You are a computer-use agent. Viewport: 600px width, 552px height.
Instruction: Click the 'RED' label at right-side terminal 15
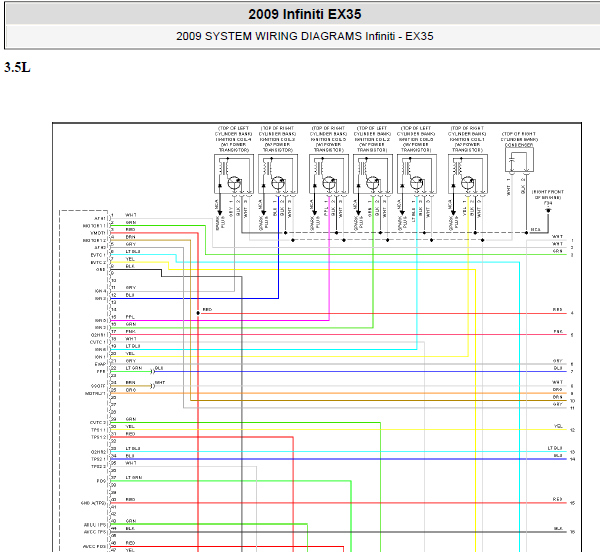pyautogui.click(x=558, y=499)
